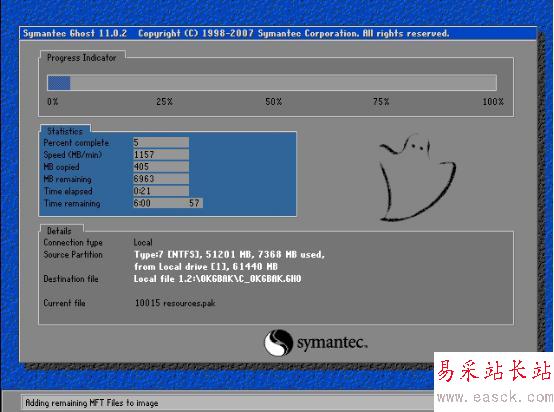Click the copyright notice in the title bar
Image resolution: width=554 pixels, height=412 pixels.
click(294, 34)
